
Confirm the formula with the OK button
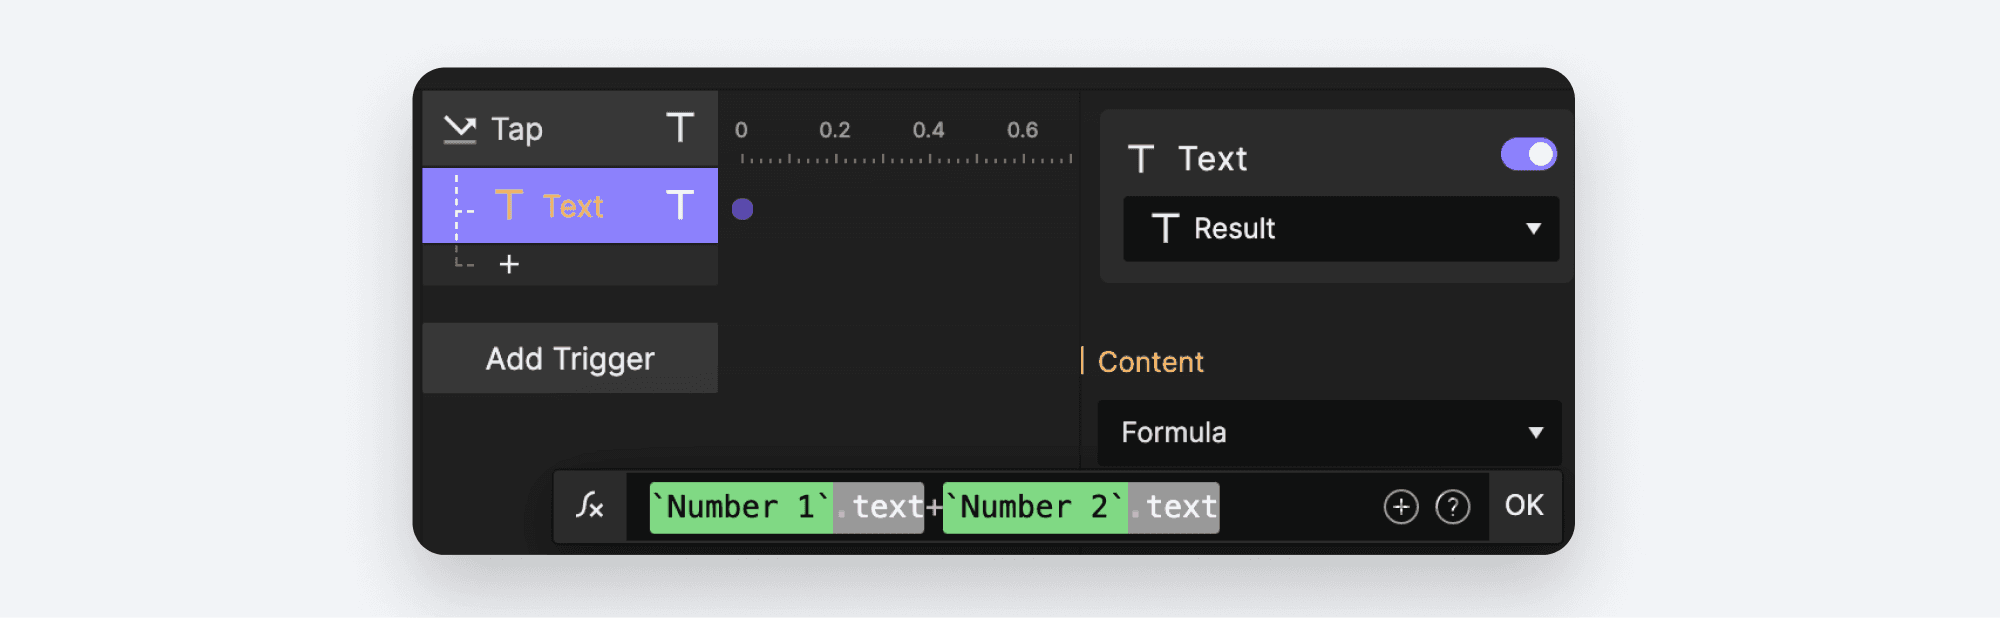click(1523, 506)
